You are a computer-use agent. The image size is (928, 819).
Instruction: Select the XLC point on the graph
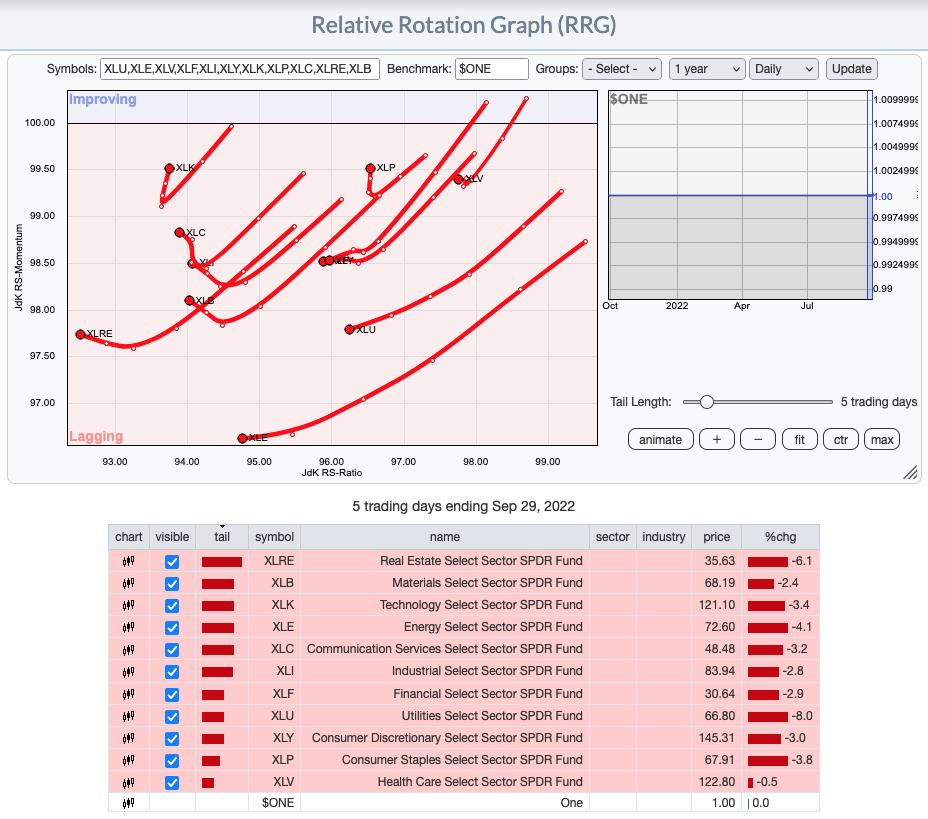coord(179,233)
